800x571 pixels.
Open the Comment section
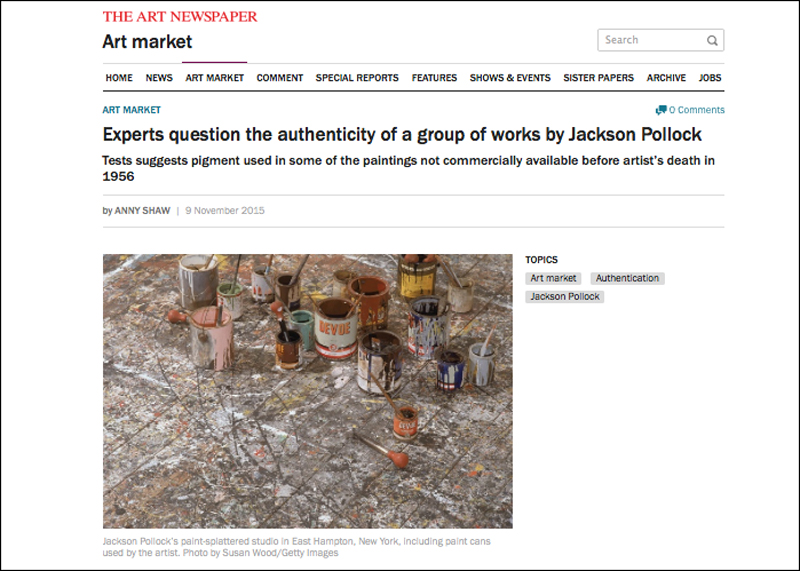(280, 78)
